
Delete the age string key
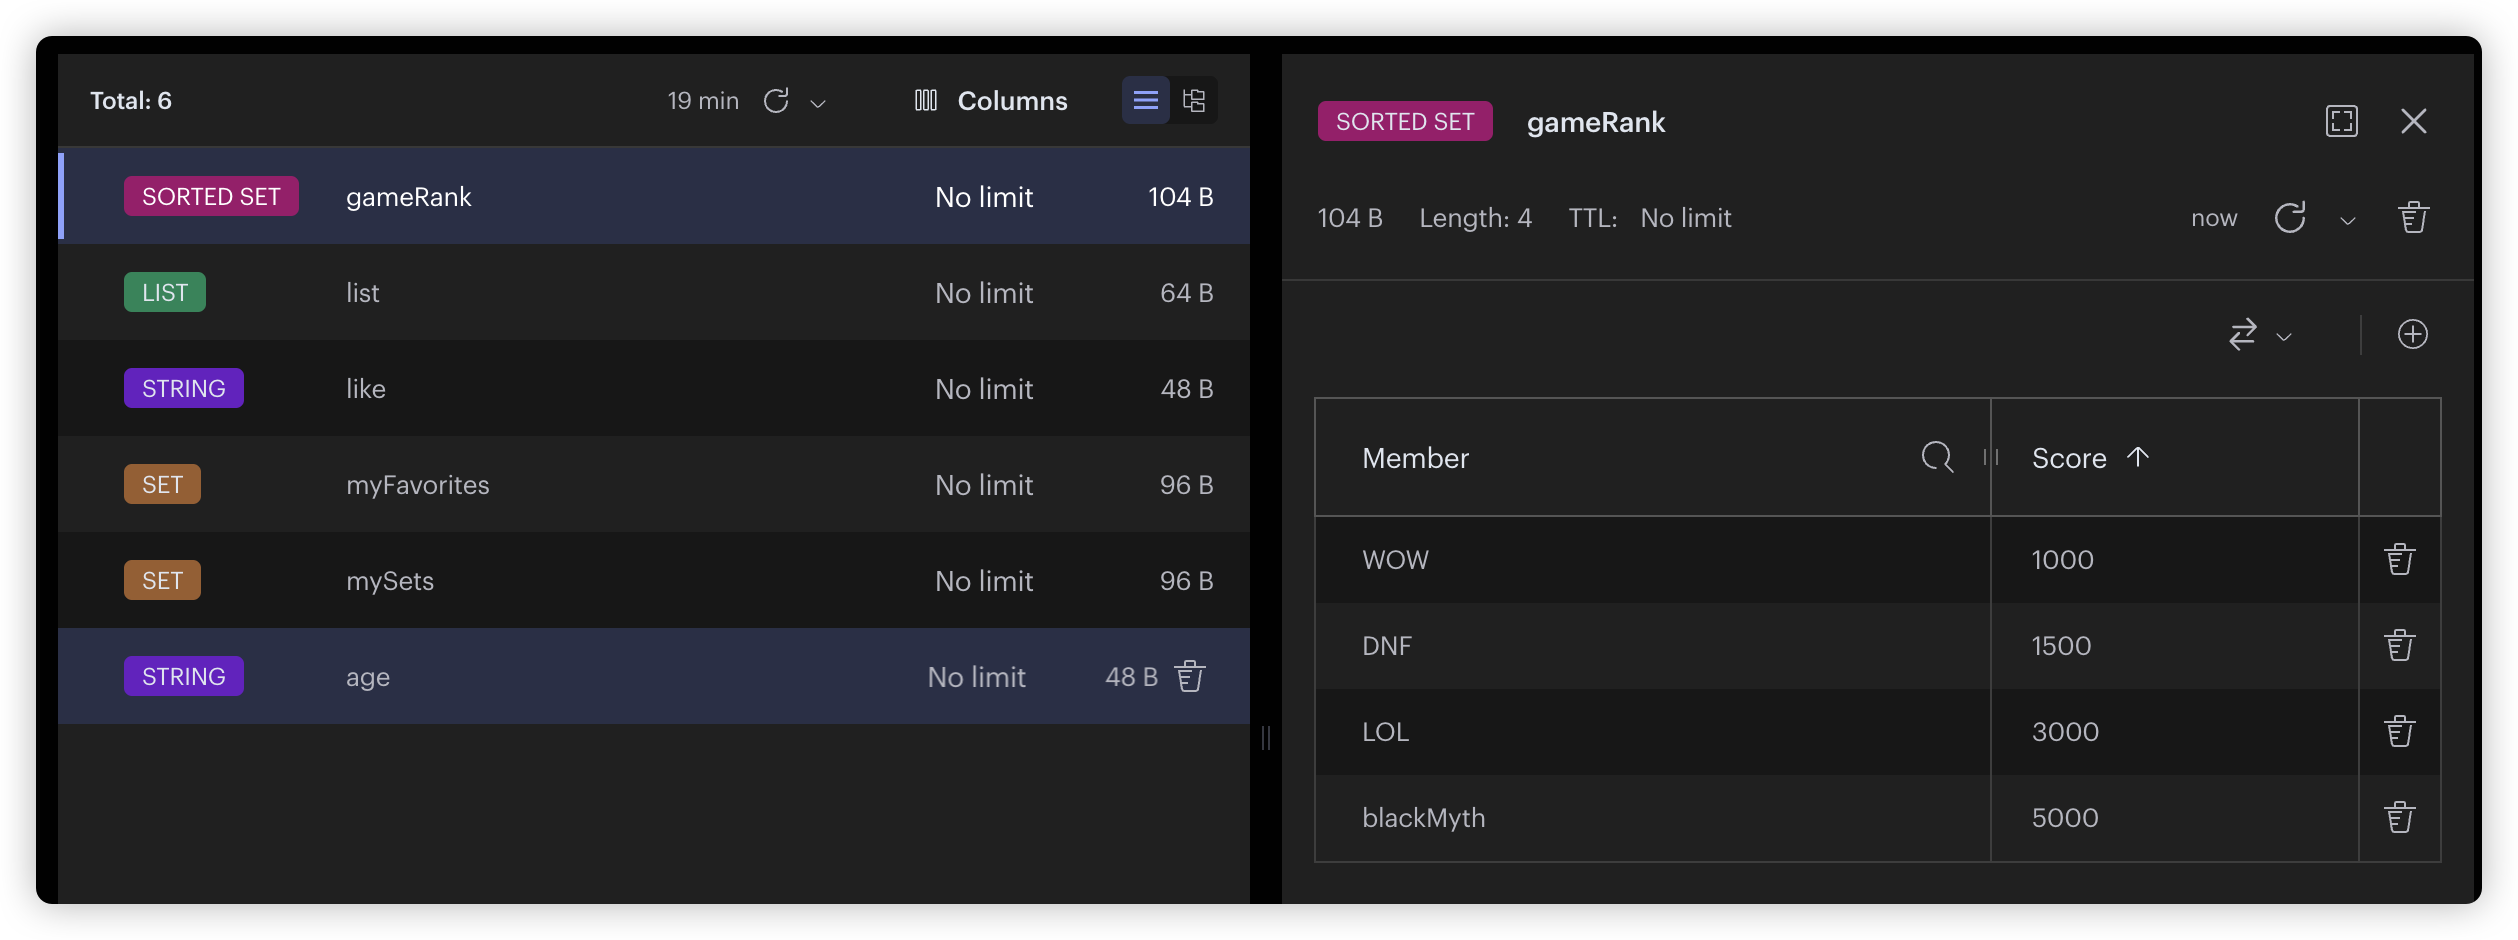click(1190, 677)
